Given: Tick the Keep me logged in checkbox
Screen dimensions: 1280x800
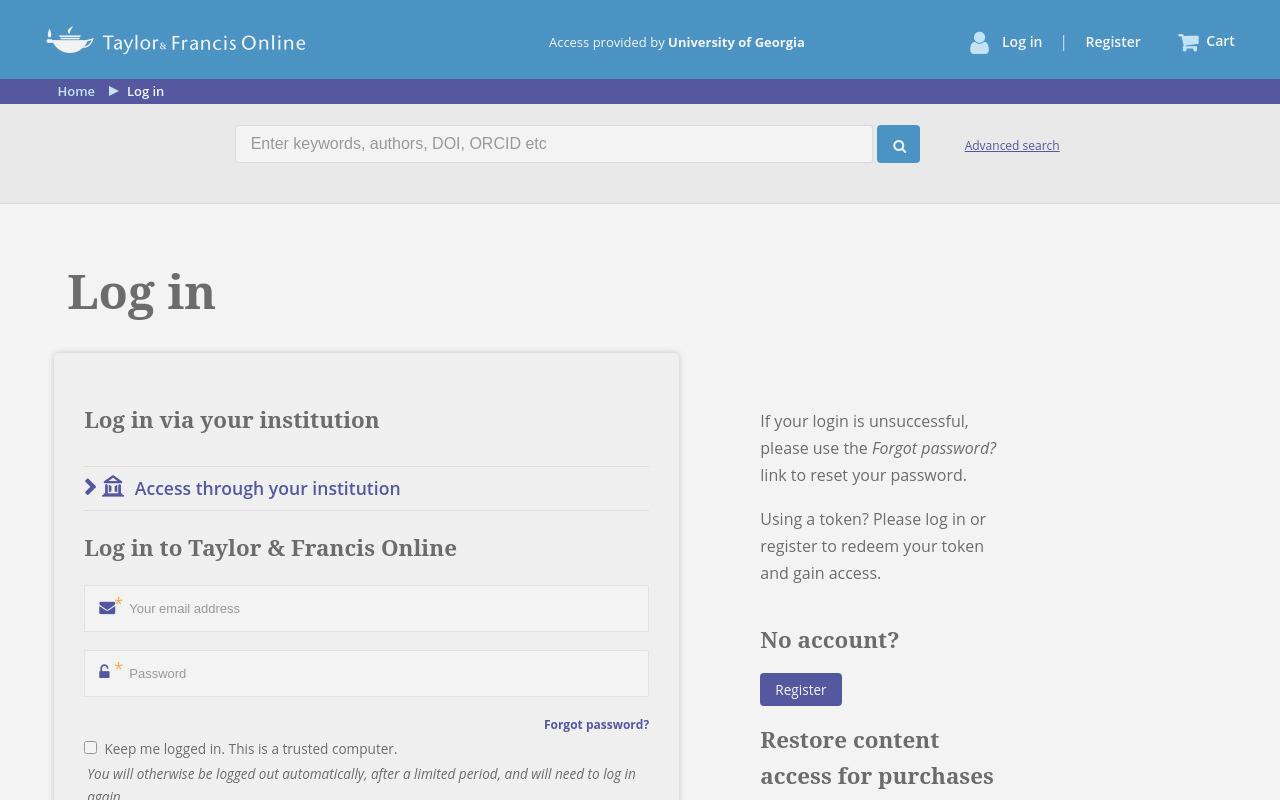Looking at the screenshot, I should point(90,747).
